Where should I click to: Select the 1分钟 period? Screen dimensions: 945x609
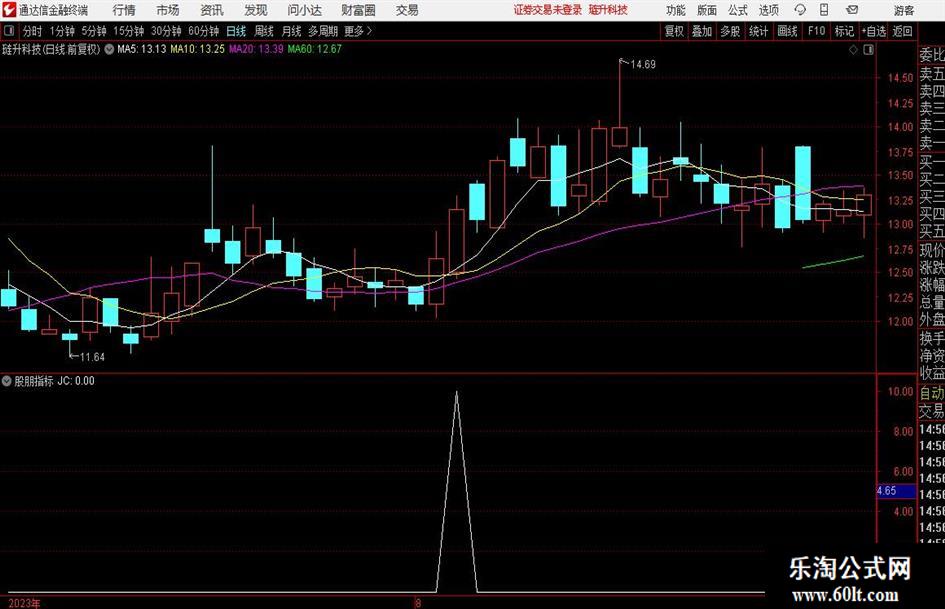(61, 31)
